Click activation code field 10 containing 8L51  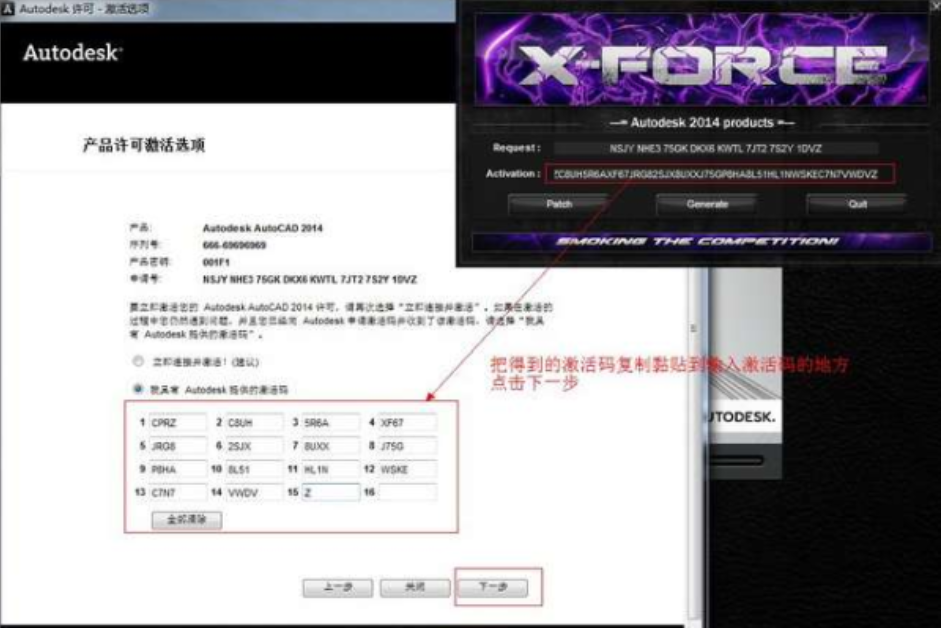tap(254, 469)
